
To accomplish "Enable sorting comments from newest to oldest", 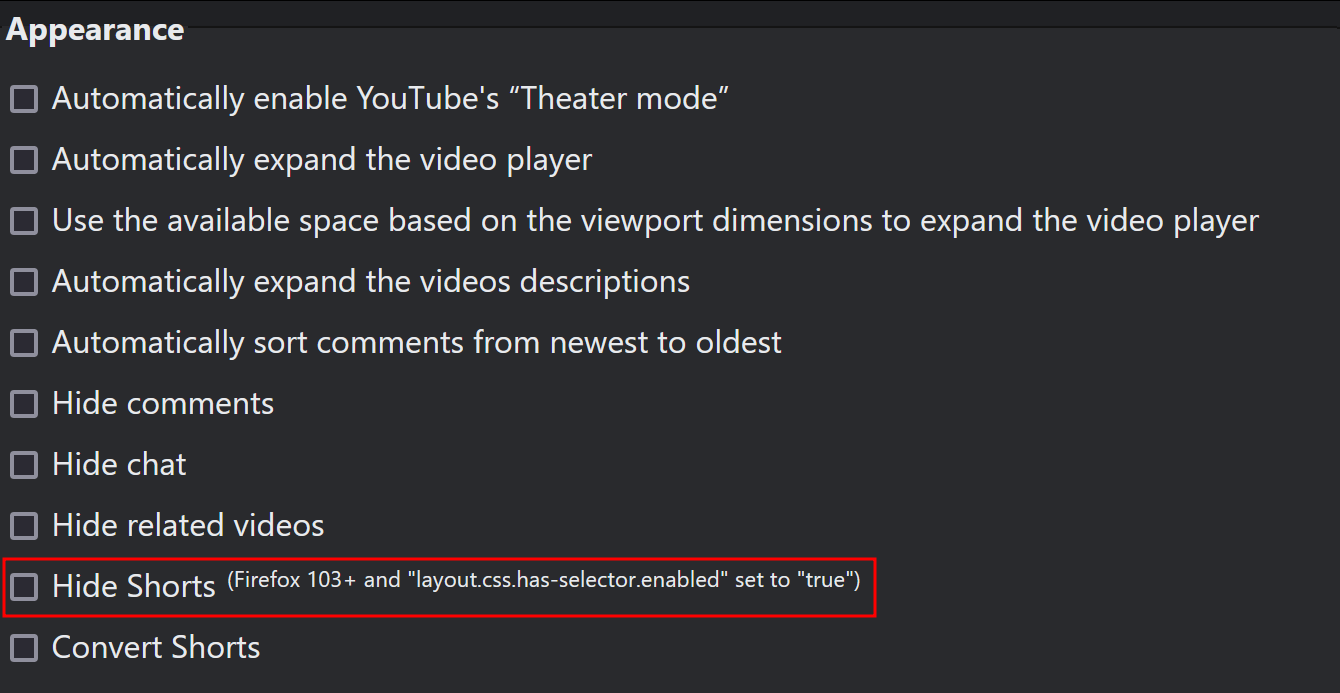I will point(23,342).
